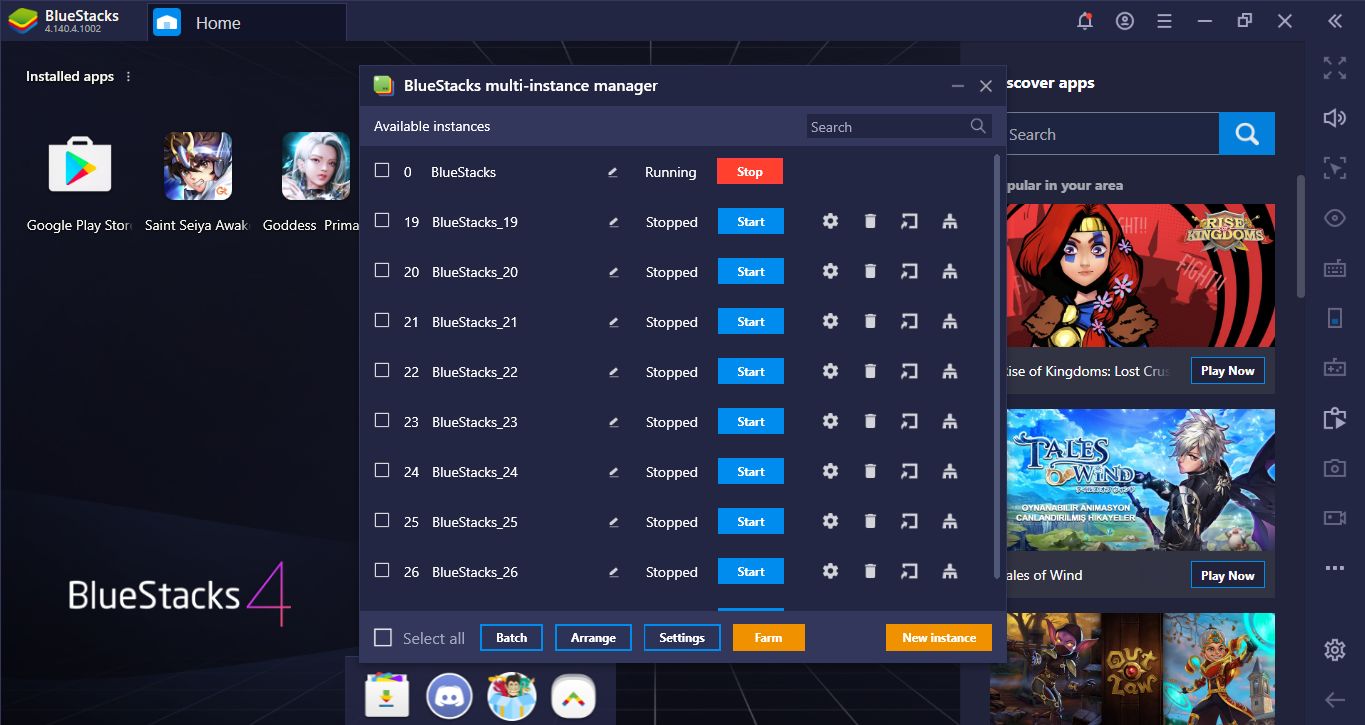Open Installed apps three-dot options menu
Screen dimensions: 1365x725
coord(128,77)
